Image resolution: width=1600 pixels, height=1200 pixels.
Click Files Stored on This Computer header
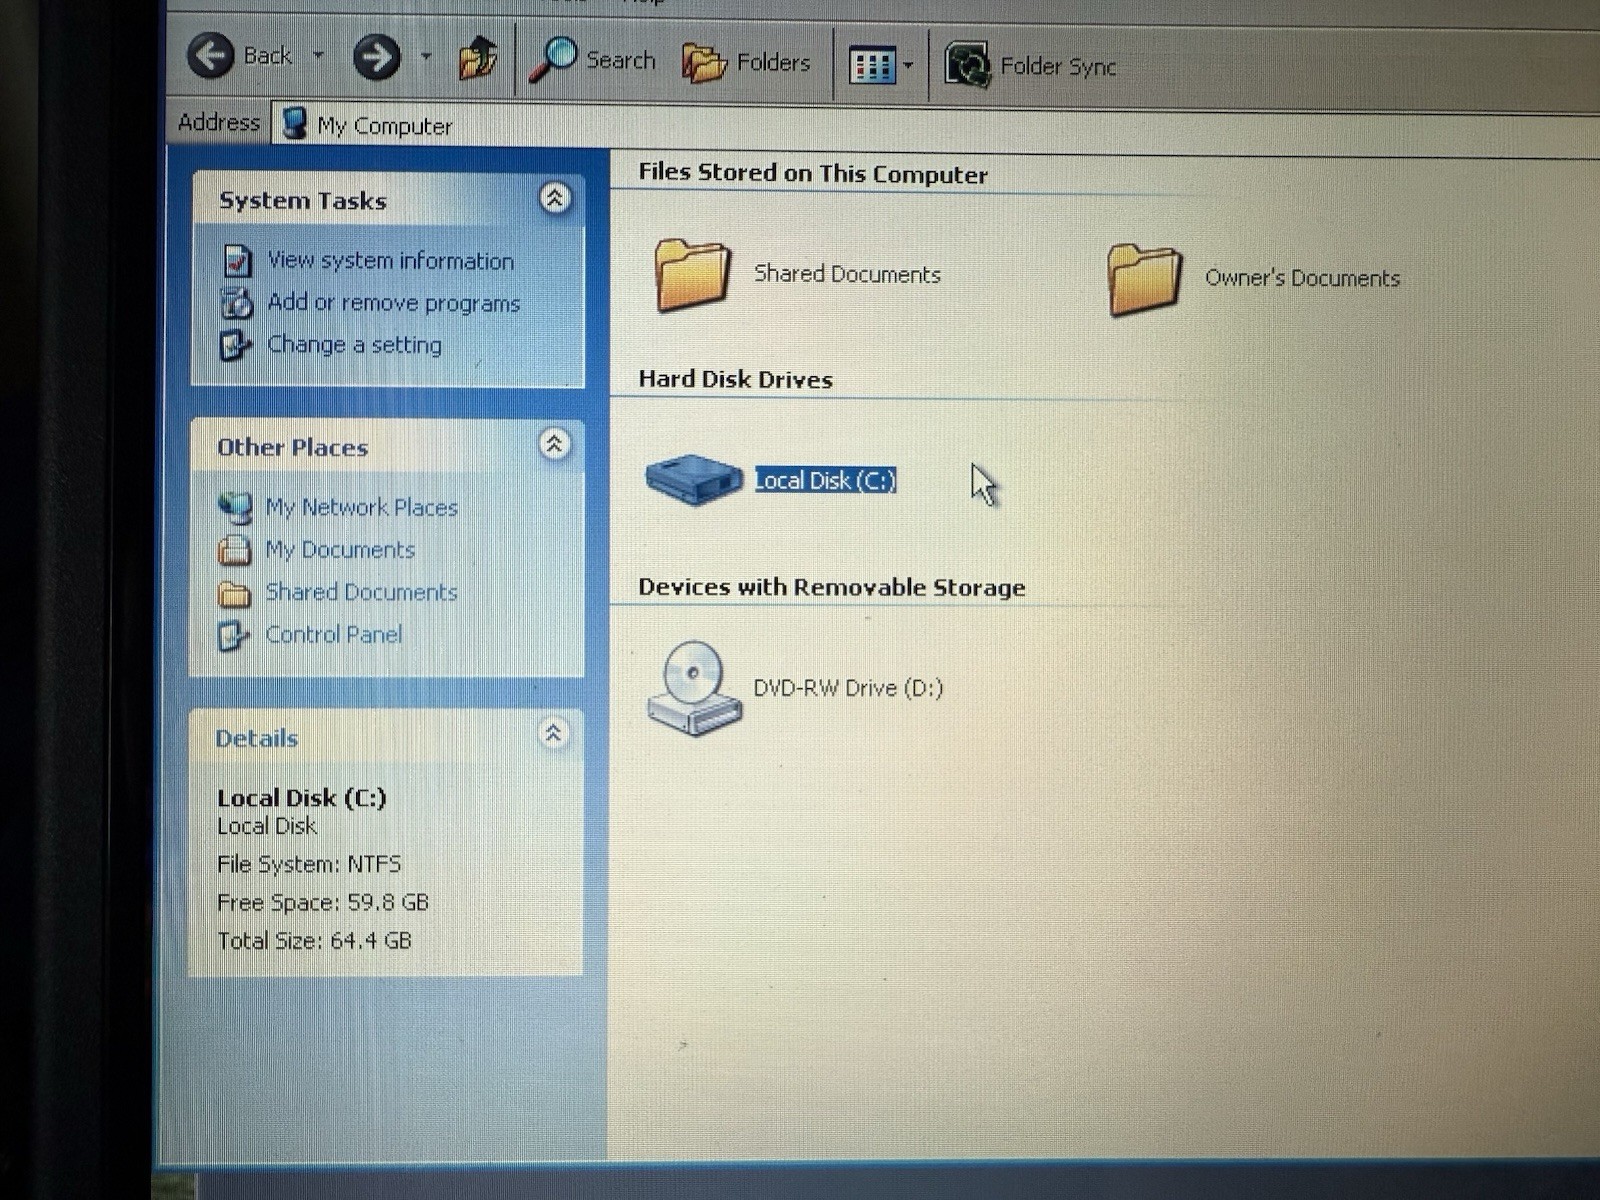click(813, 173)
